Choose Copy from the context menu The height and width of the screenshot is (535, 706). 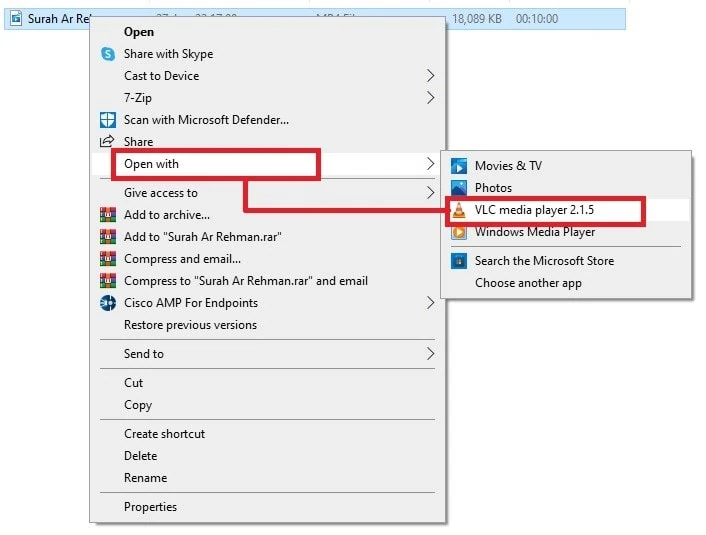pos(267,405)
